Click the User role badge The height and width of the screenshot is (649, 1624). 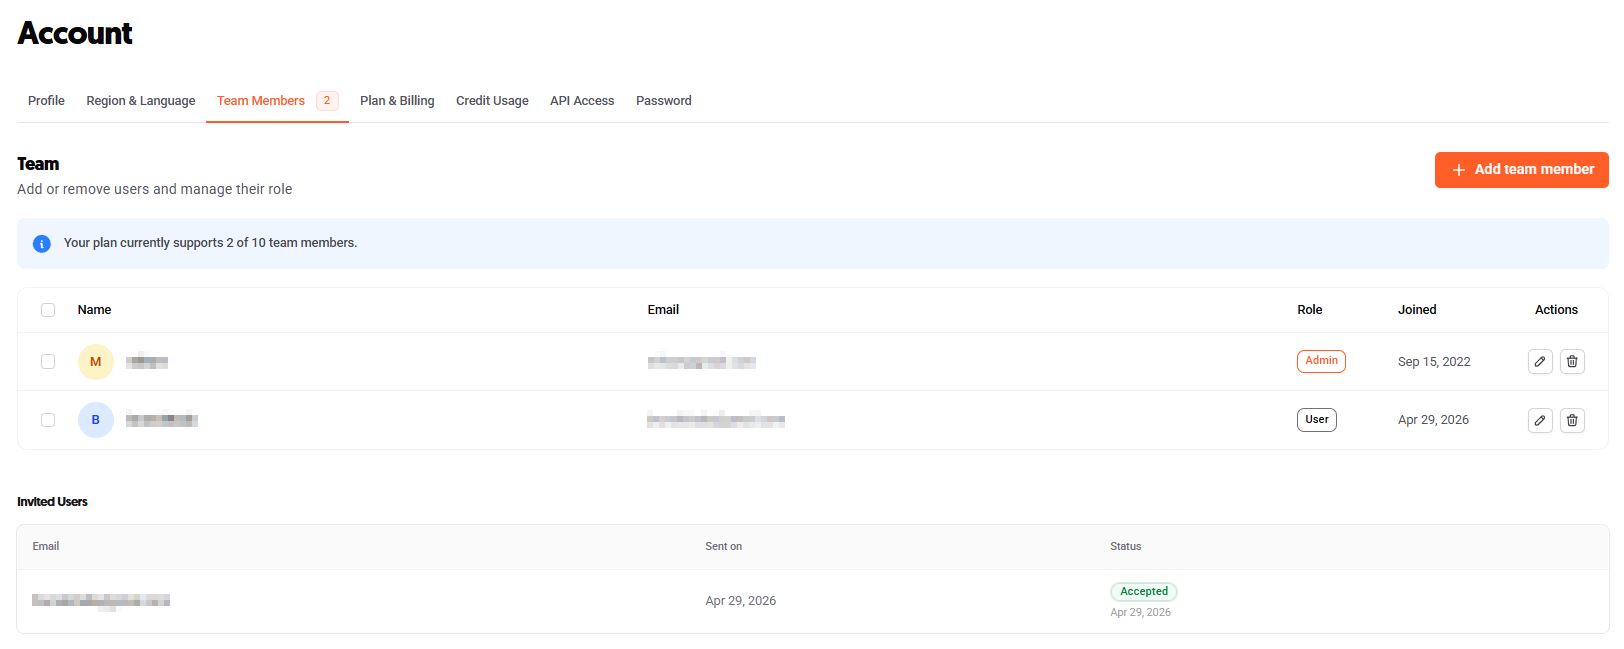(1317, 420)
